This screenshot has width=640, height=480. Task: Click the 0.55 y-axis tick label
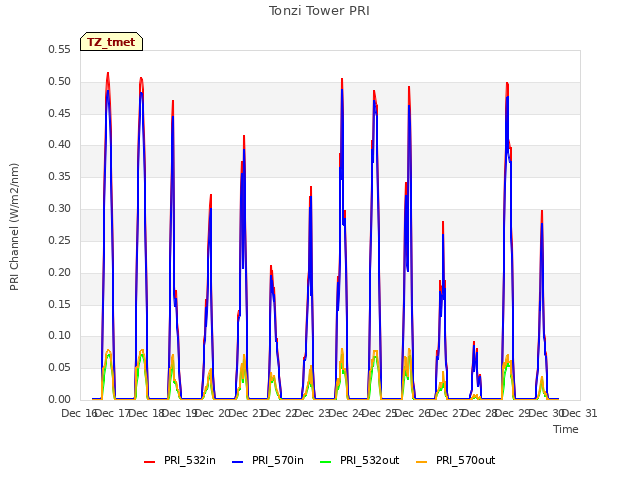click(x=59, y=49)
